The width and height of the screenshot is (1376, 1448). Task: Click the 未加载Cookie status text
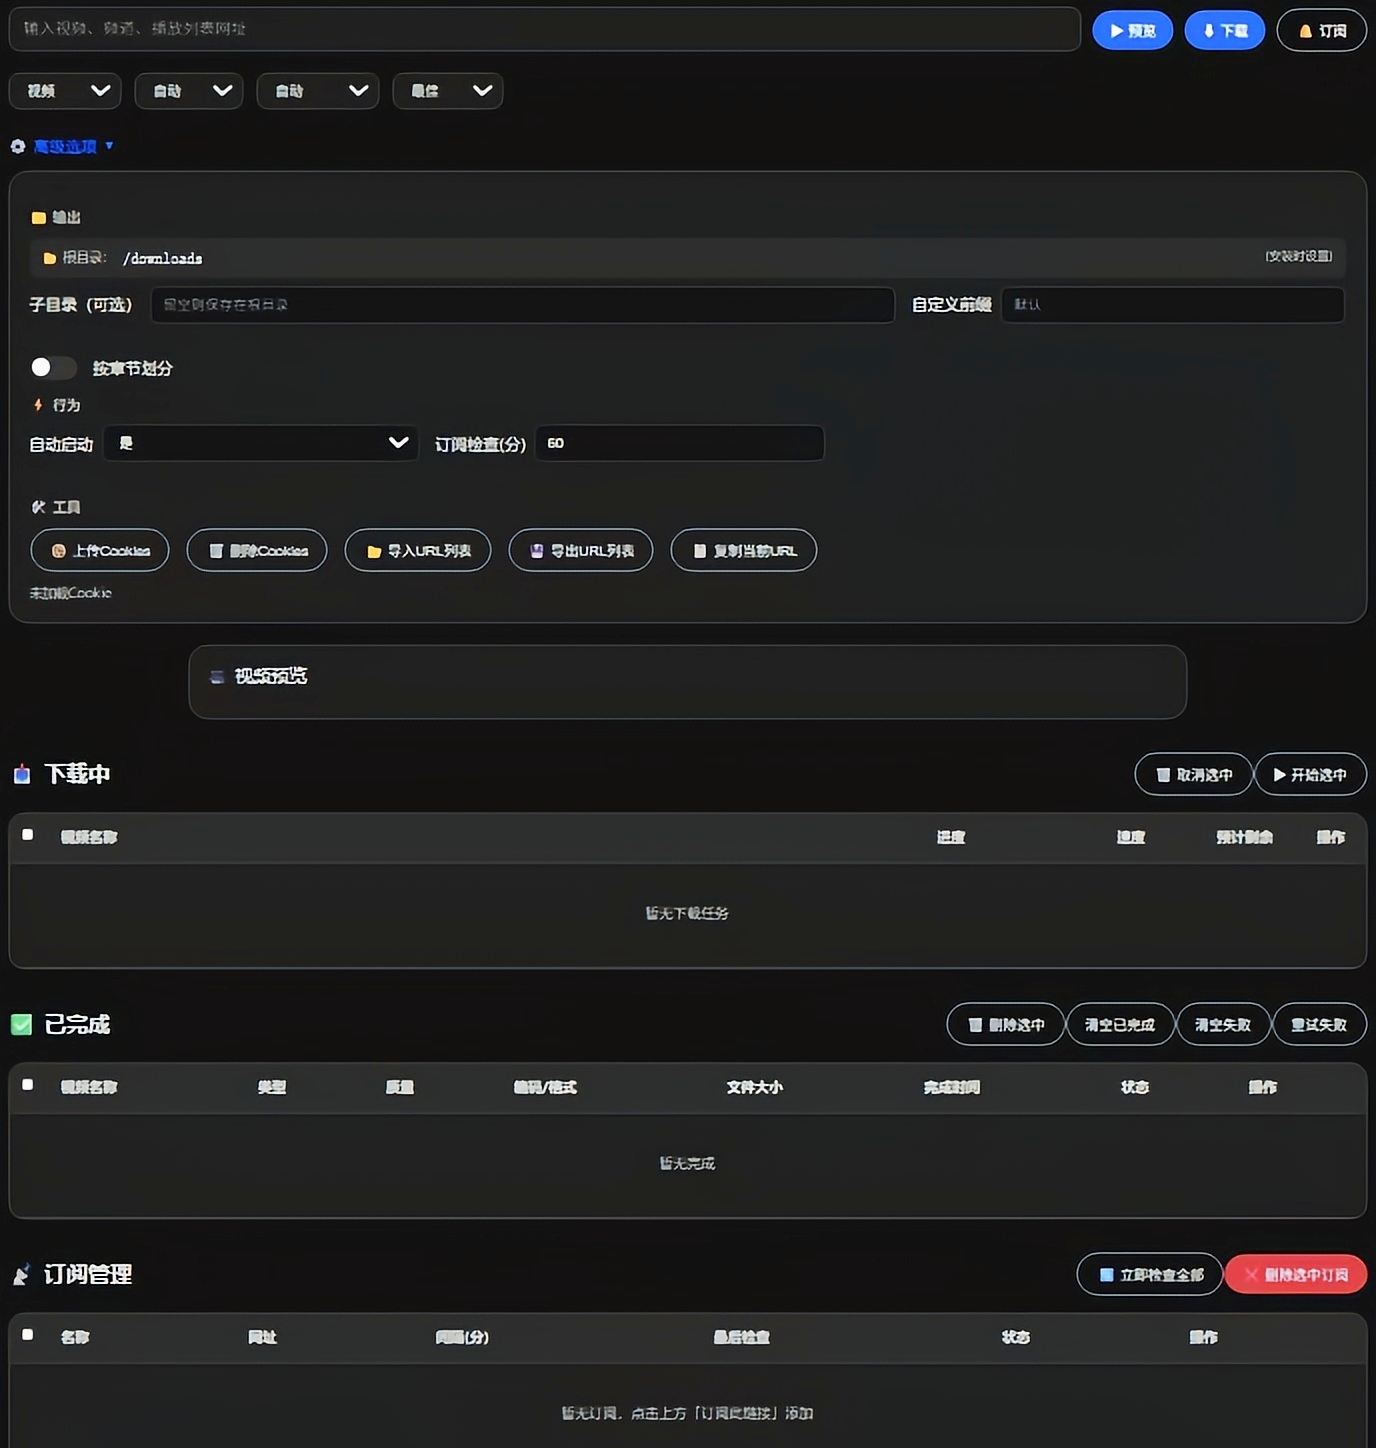pyautogui.click(x=70, y=593)
